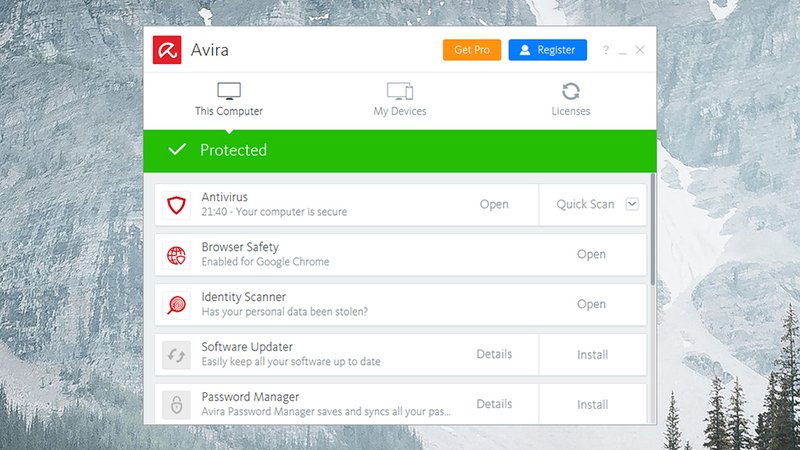The width and height of the screenshot is (800, 450).
Task: Open the Antivirus module
Action: pyautogui.click(x=494, y=204)
